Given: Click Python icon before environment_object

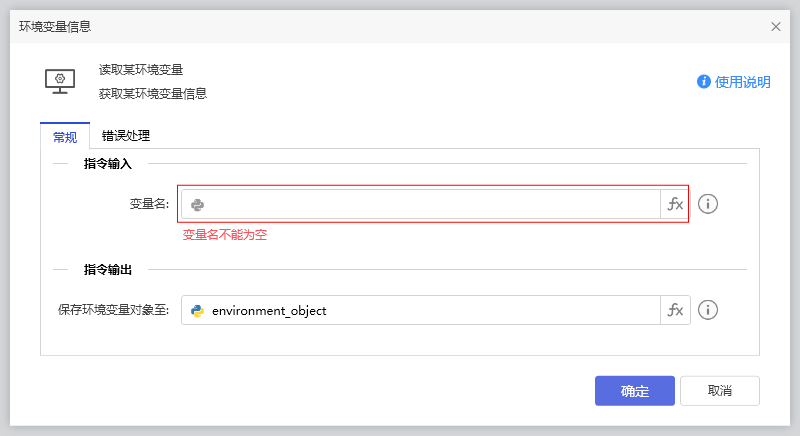Looking at the screenshot, I should 197,310.
